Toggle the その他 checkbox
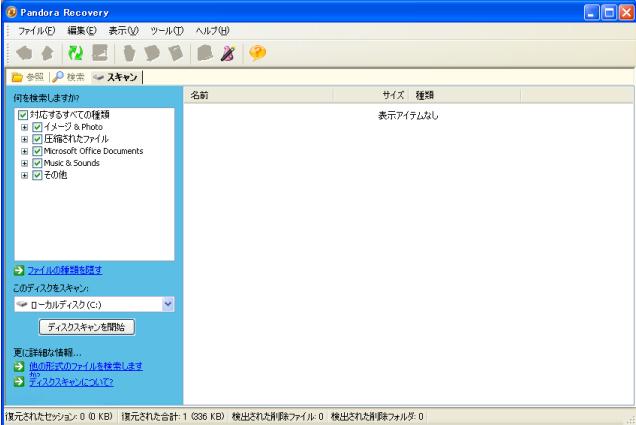Screen dimensions: 636x425 37,175
